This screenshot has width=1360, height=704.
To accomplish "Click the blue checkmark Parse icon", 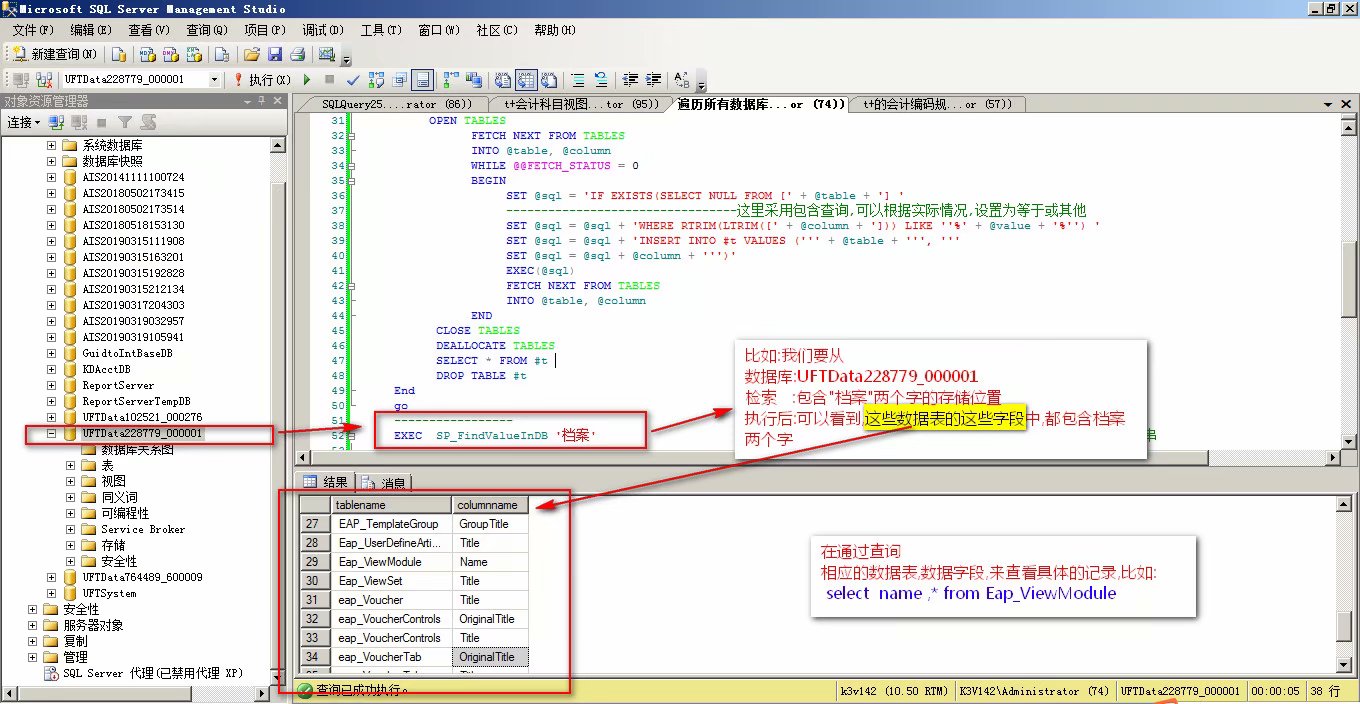I will point(353,79).
